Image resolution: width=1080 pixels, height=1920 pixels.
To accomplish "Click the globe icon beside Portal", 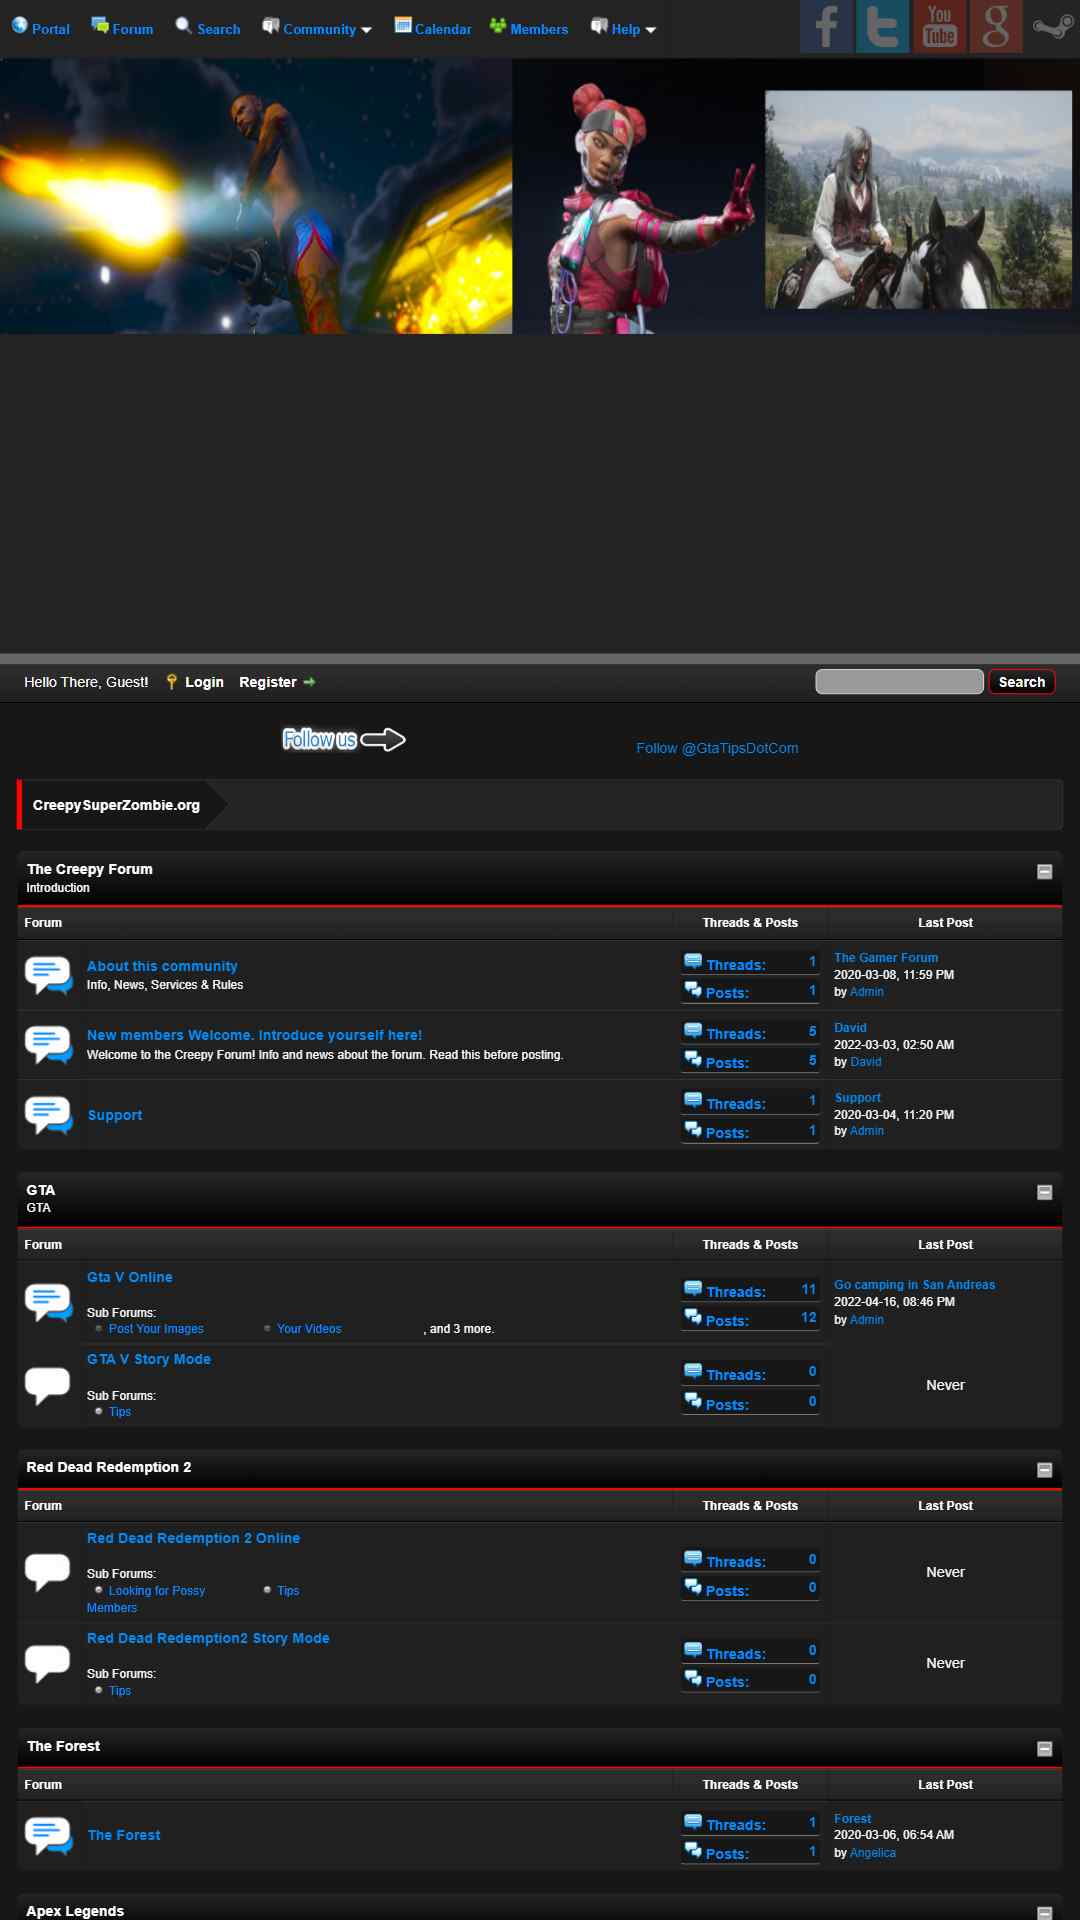I will pyautogui.click(x=19, y=25).
